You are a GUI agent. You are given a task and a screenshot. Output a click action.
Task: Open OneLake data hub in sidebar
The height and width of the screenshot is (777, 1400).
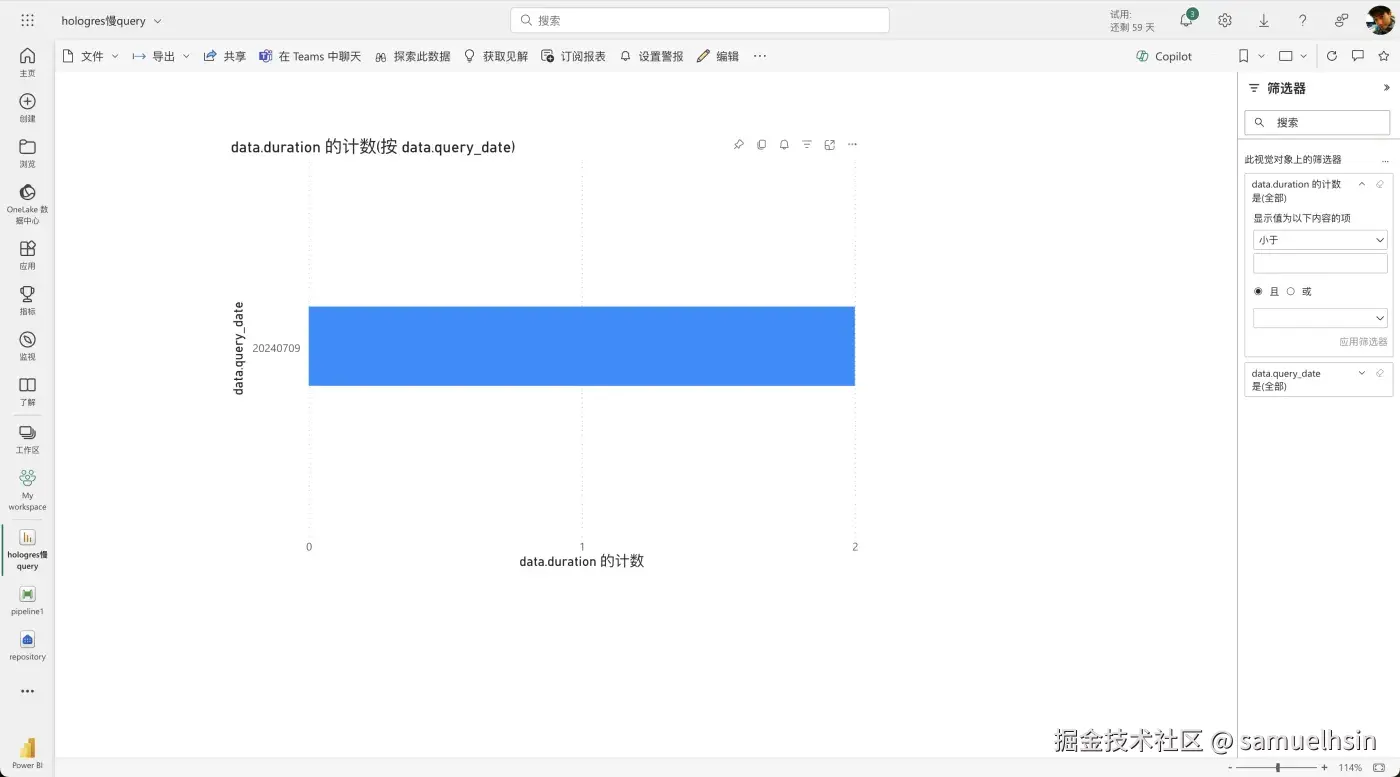(27, 203)
